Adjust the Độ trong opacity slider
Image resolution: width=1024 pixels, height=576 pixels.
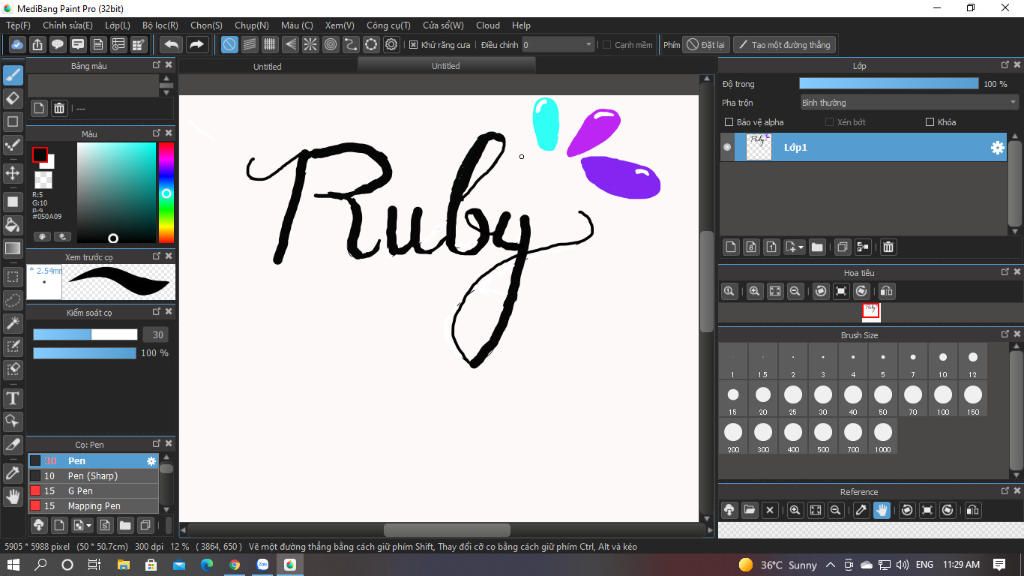[889, 84]
